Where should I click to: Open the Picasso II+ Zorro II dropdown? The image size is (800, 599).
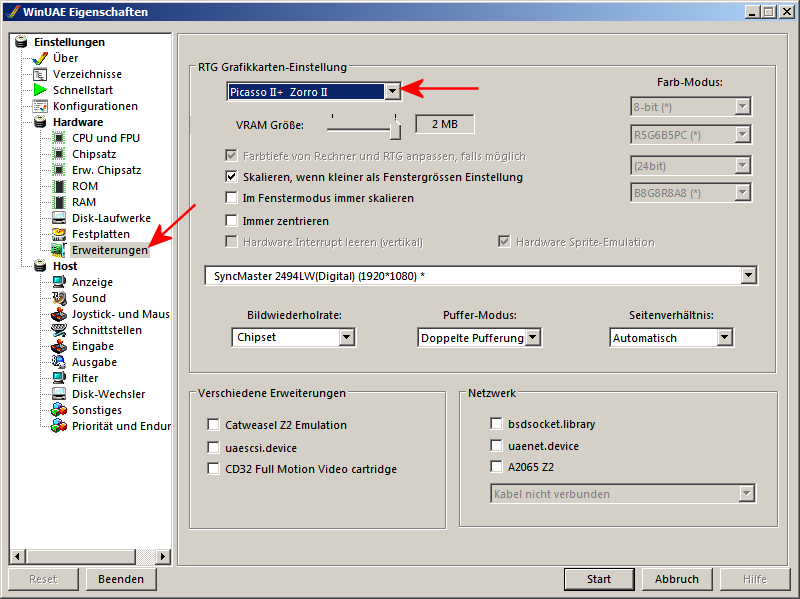tap(392, 91)
